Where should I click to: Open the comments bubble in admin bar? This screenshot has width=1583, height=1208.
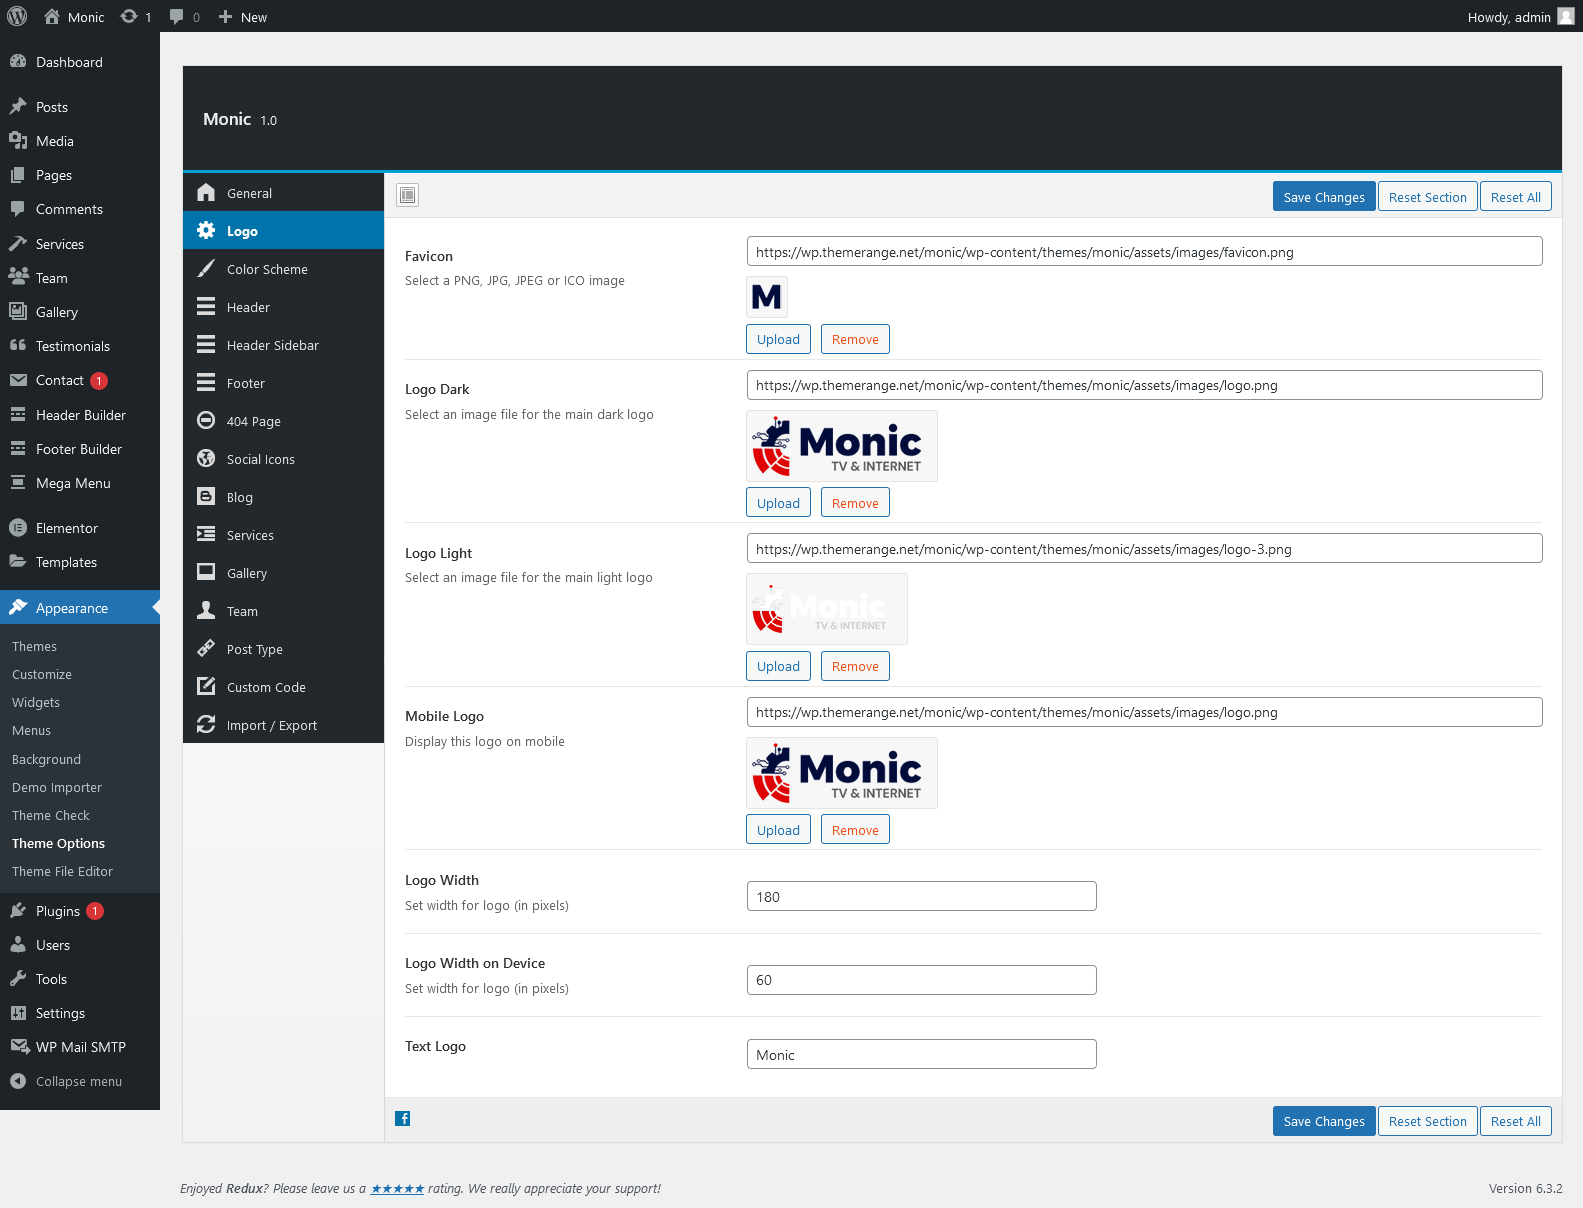pos(177,16)
